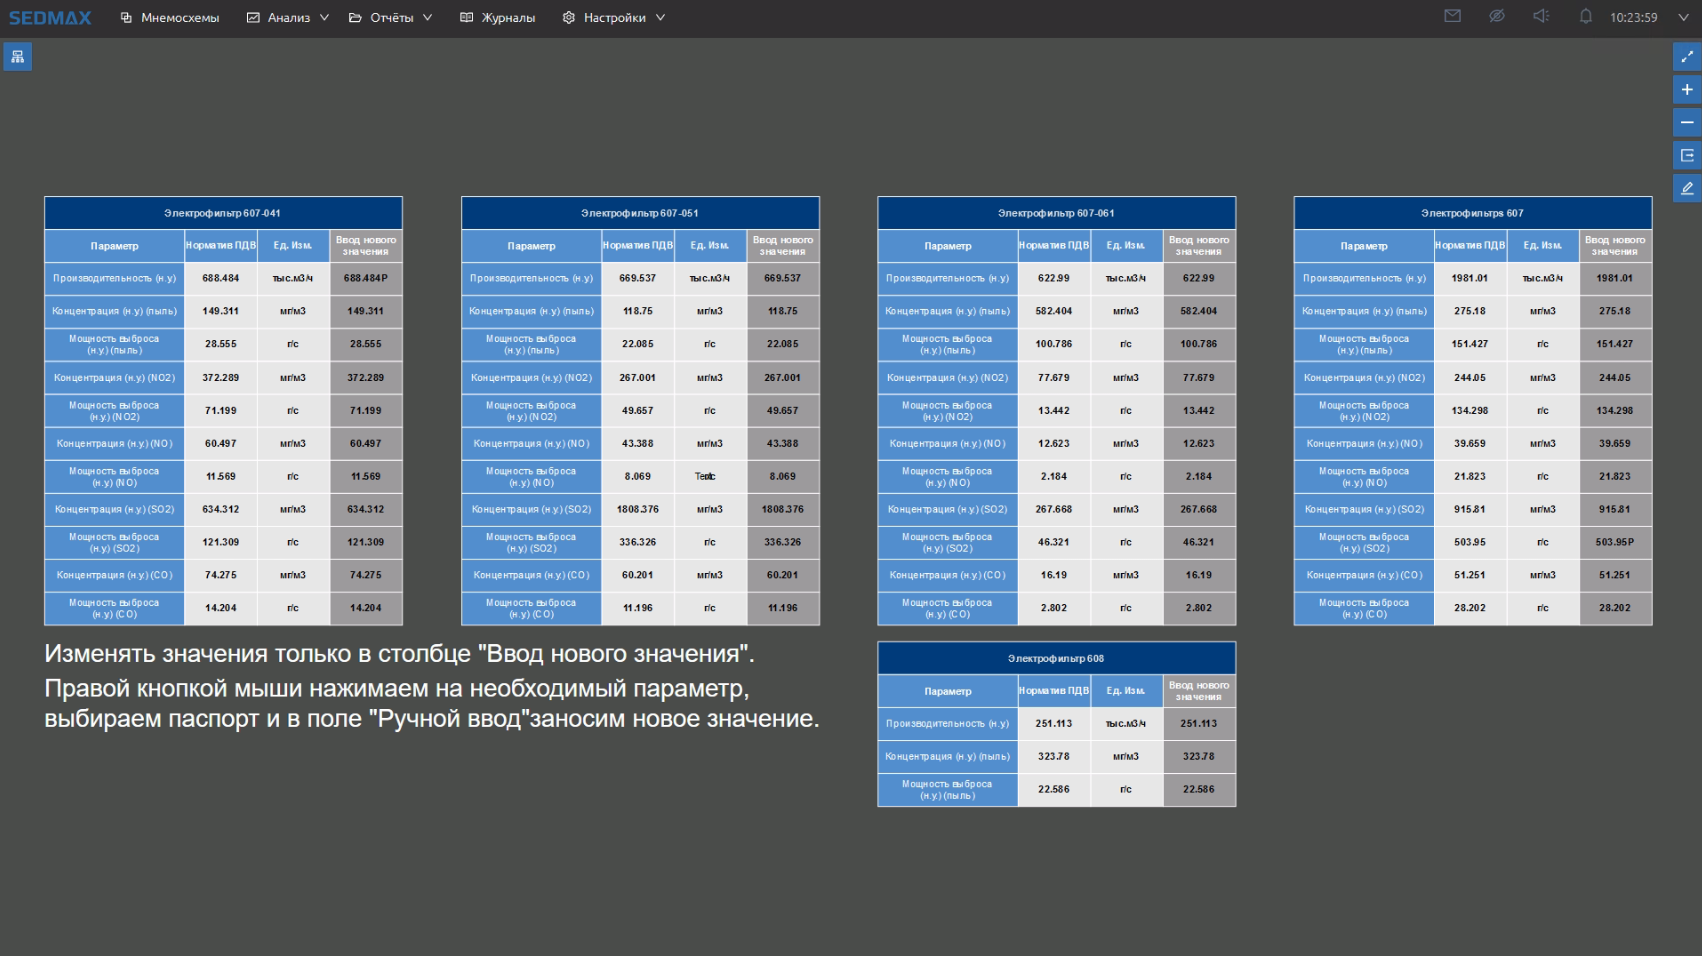Select the 503.95P new value cell in Электрофильтры 607

(x=1615, y=542)
